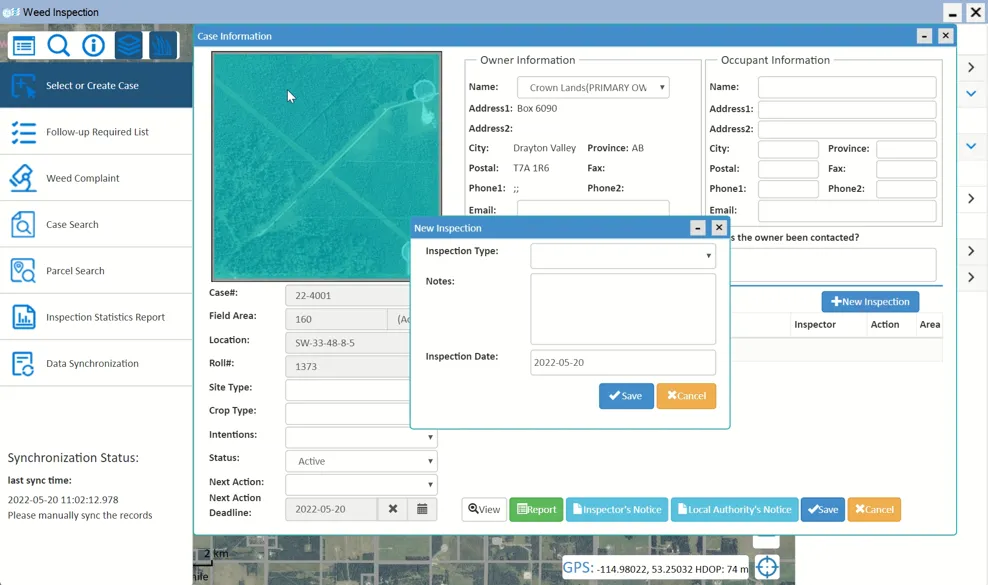Cancel the Case Information form

[875, 509]
